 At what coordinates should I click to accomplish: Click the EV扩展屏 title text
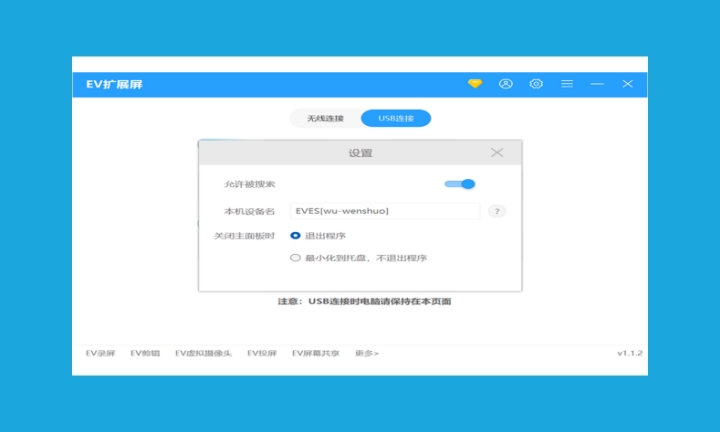tap(114, 84)
